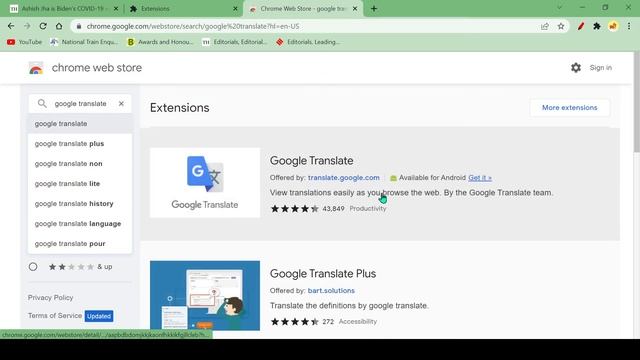Clear the search box with X

121,104
